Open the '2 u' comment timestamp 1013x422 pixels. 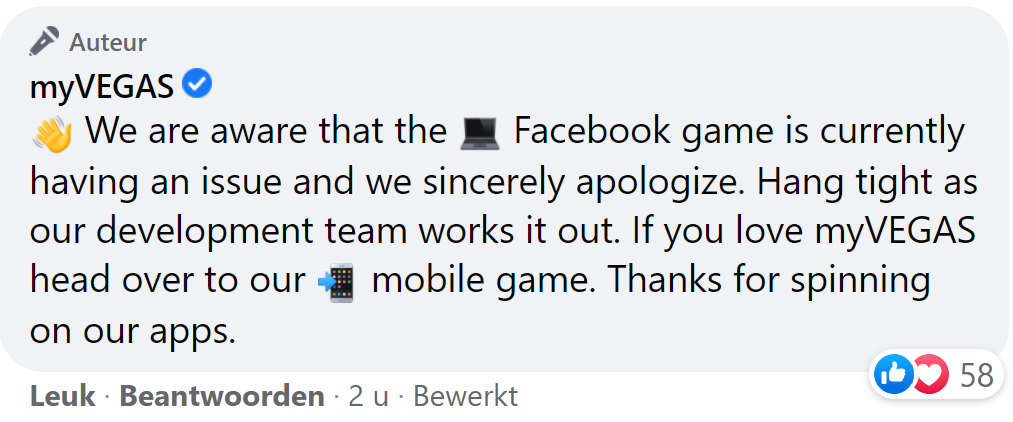coord(368,397)
